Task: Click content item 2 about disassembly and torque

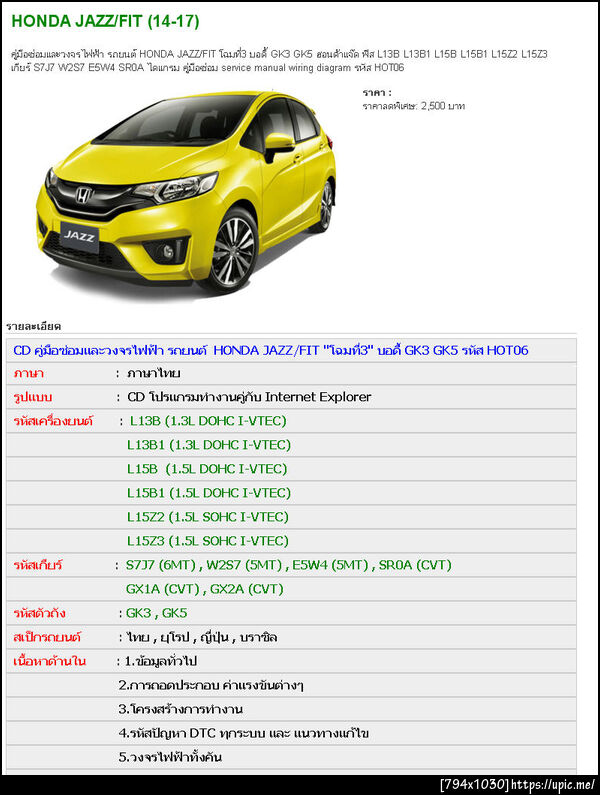Action: pos(211,685)
